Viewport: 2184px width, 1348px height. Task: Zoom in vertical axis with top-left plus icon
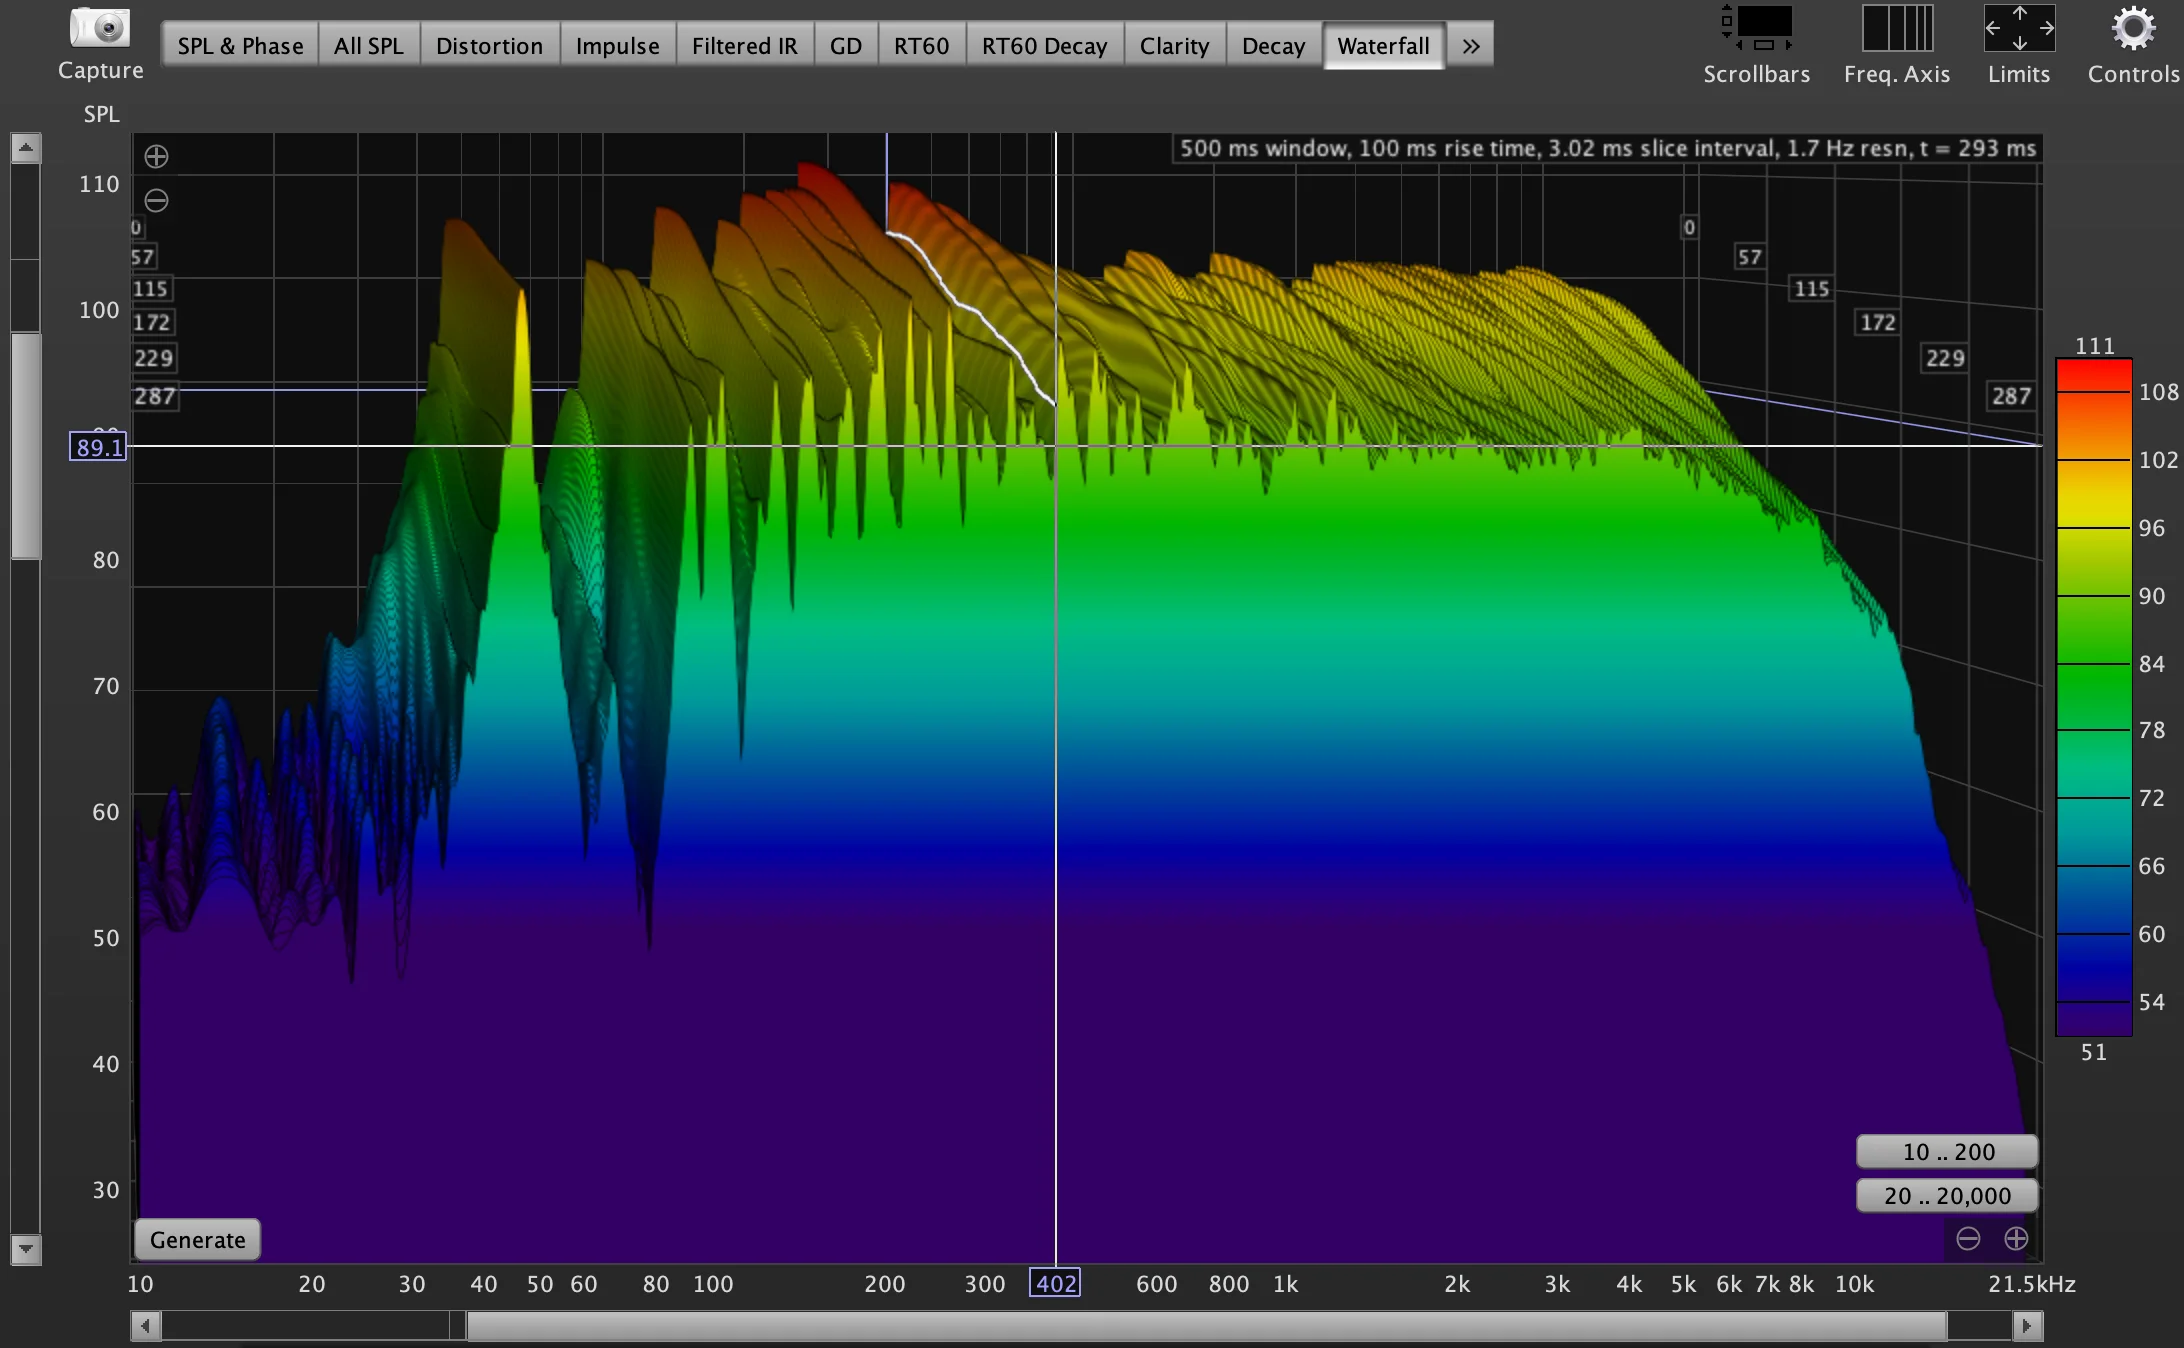point(156,156)
